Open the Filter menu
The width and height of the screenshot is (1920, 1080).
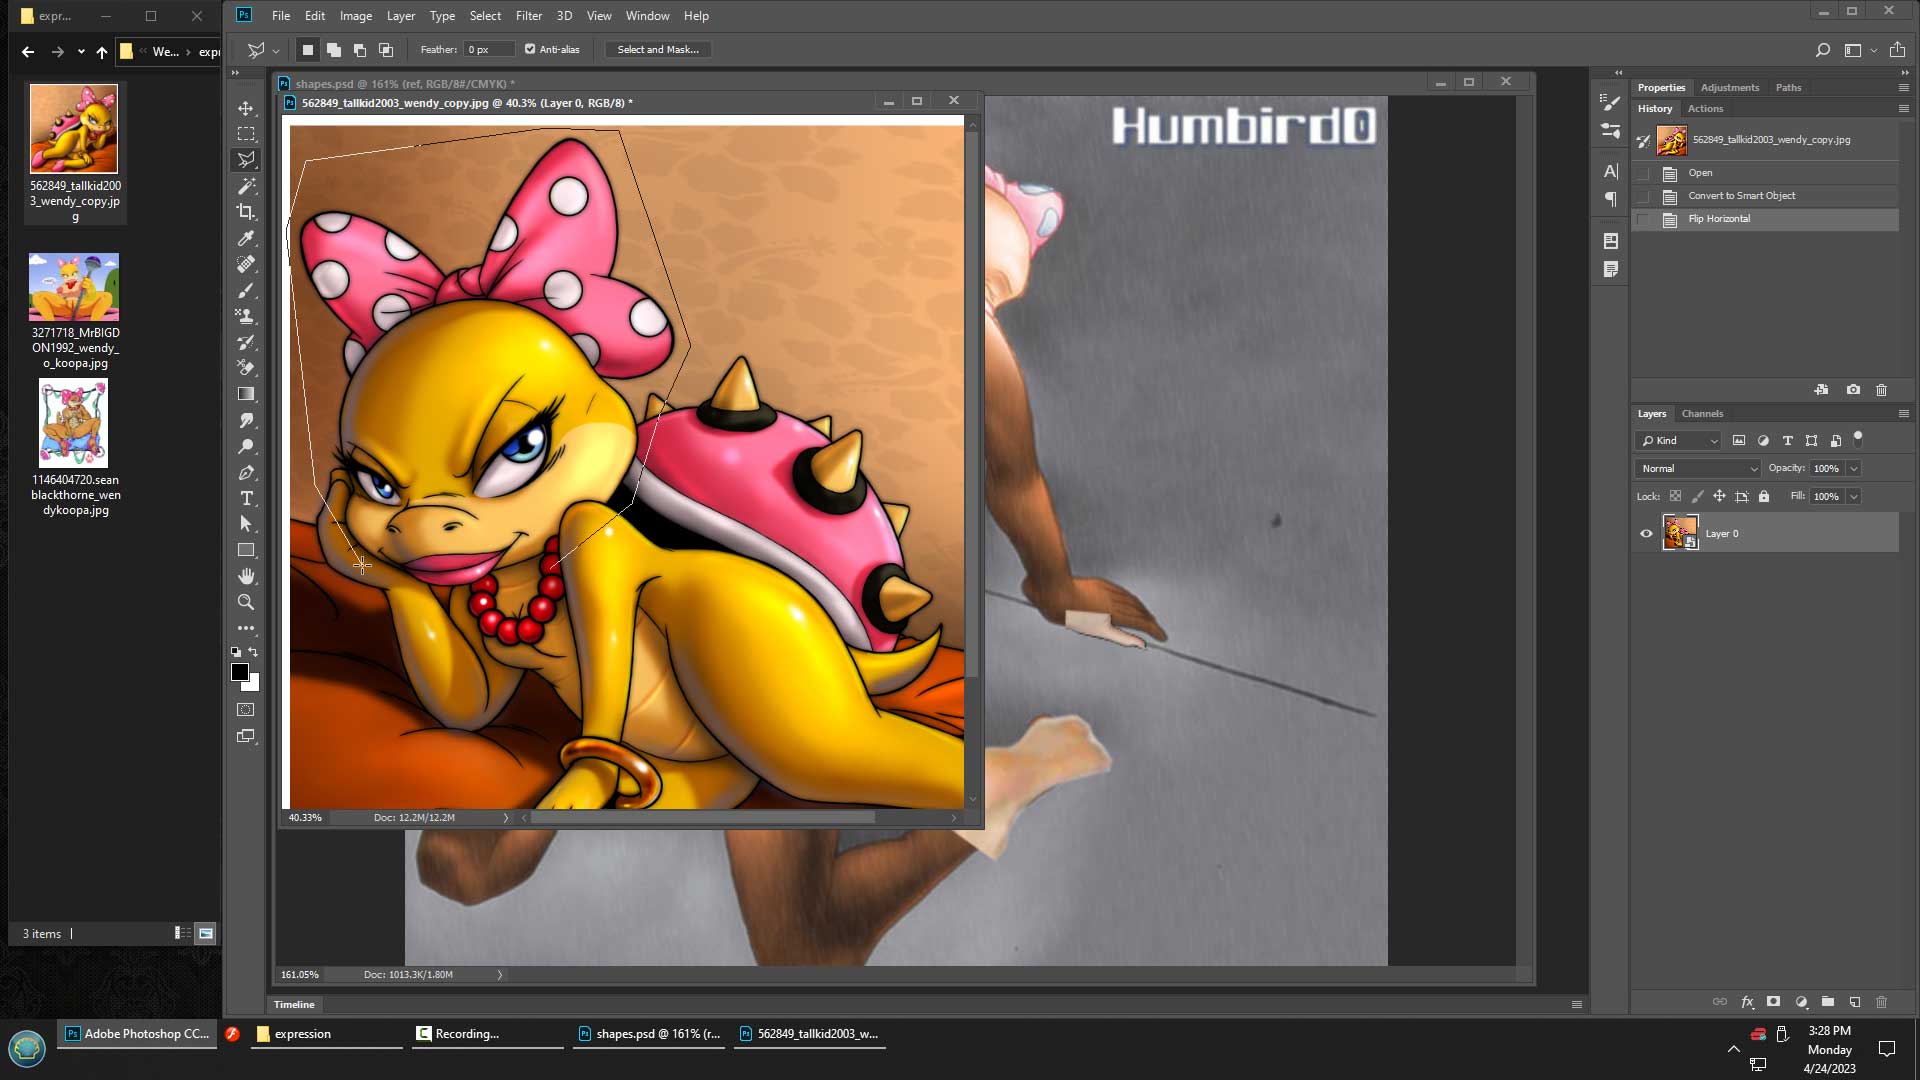(x=528, y=16)
